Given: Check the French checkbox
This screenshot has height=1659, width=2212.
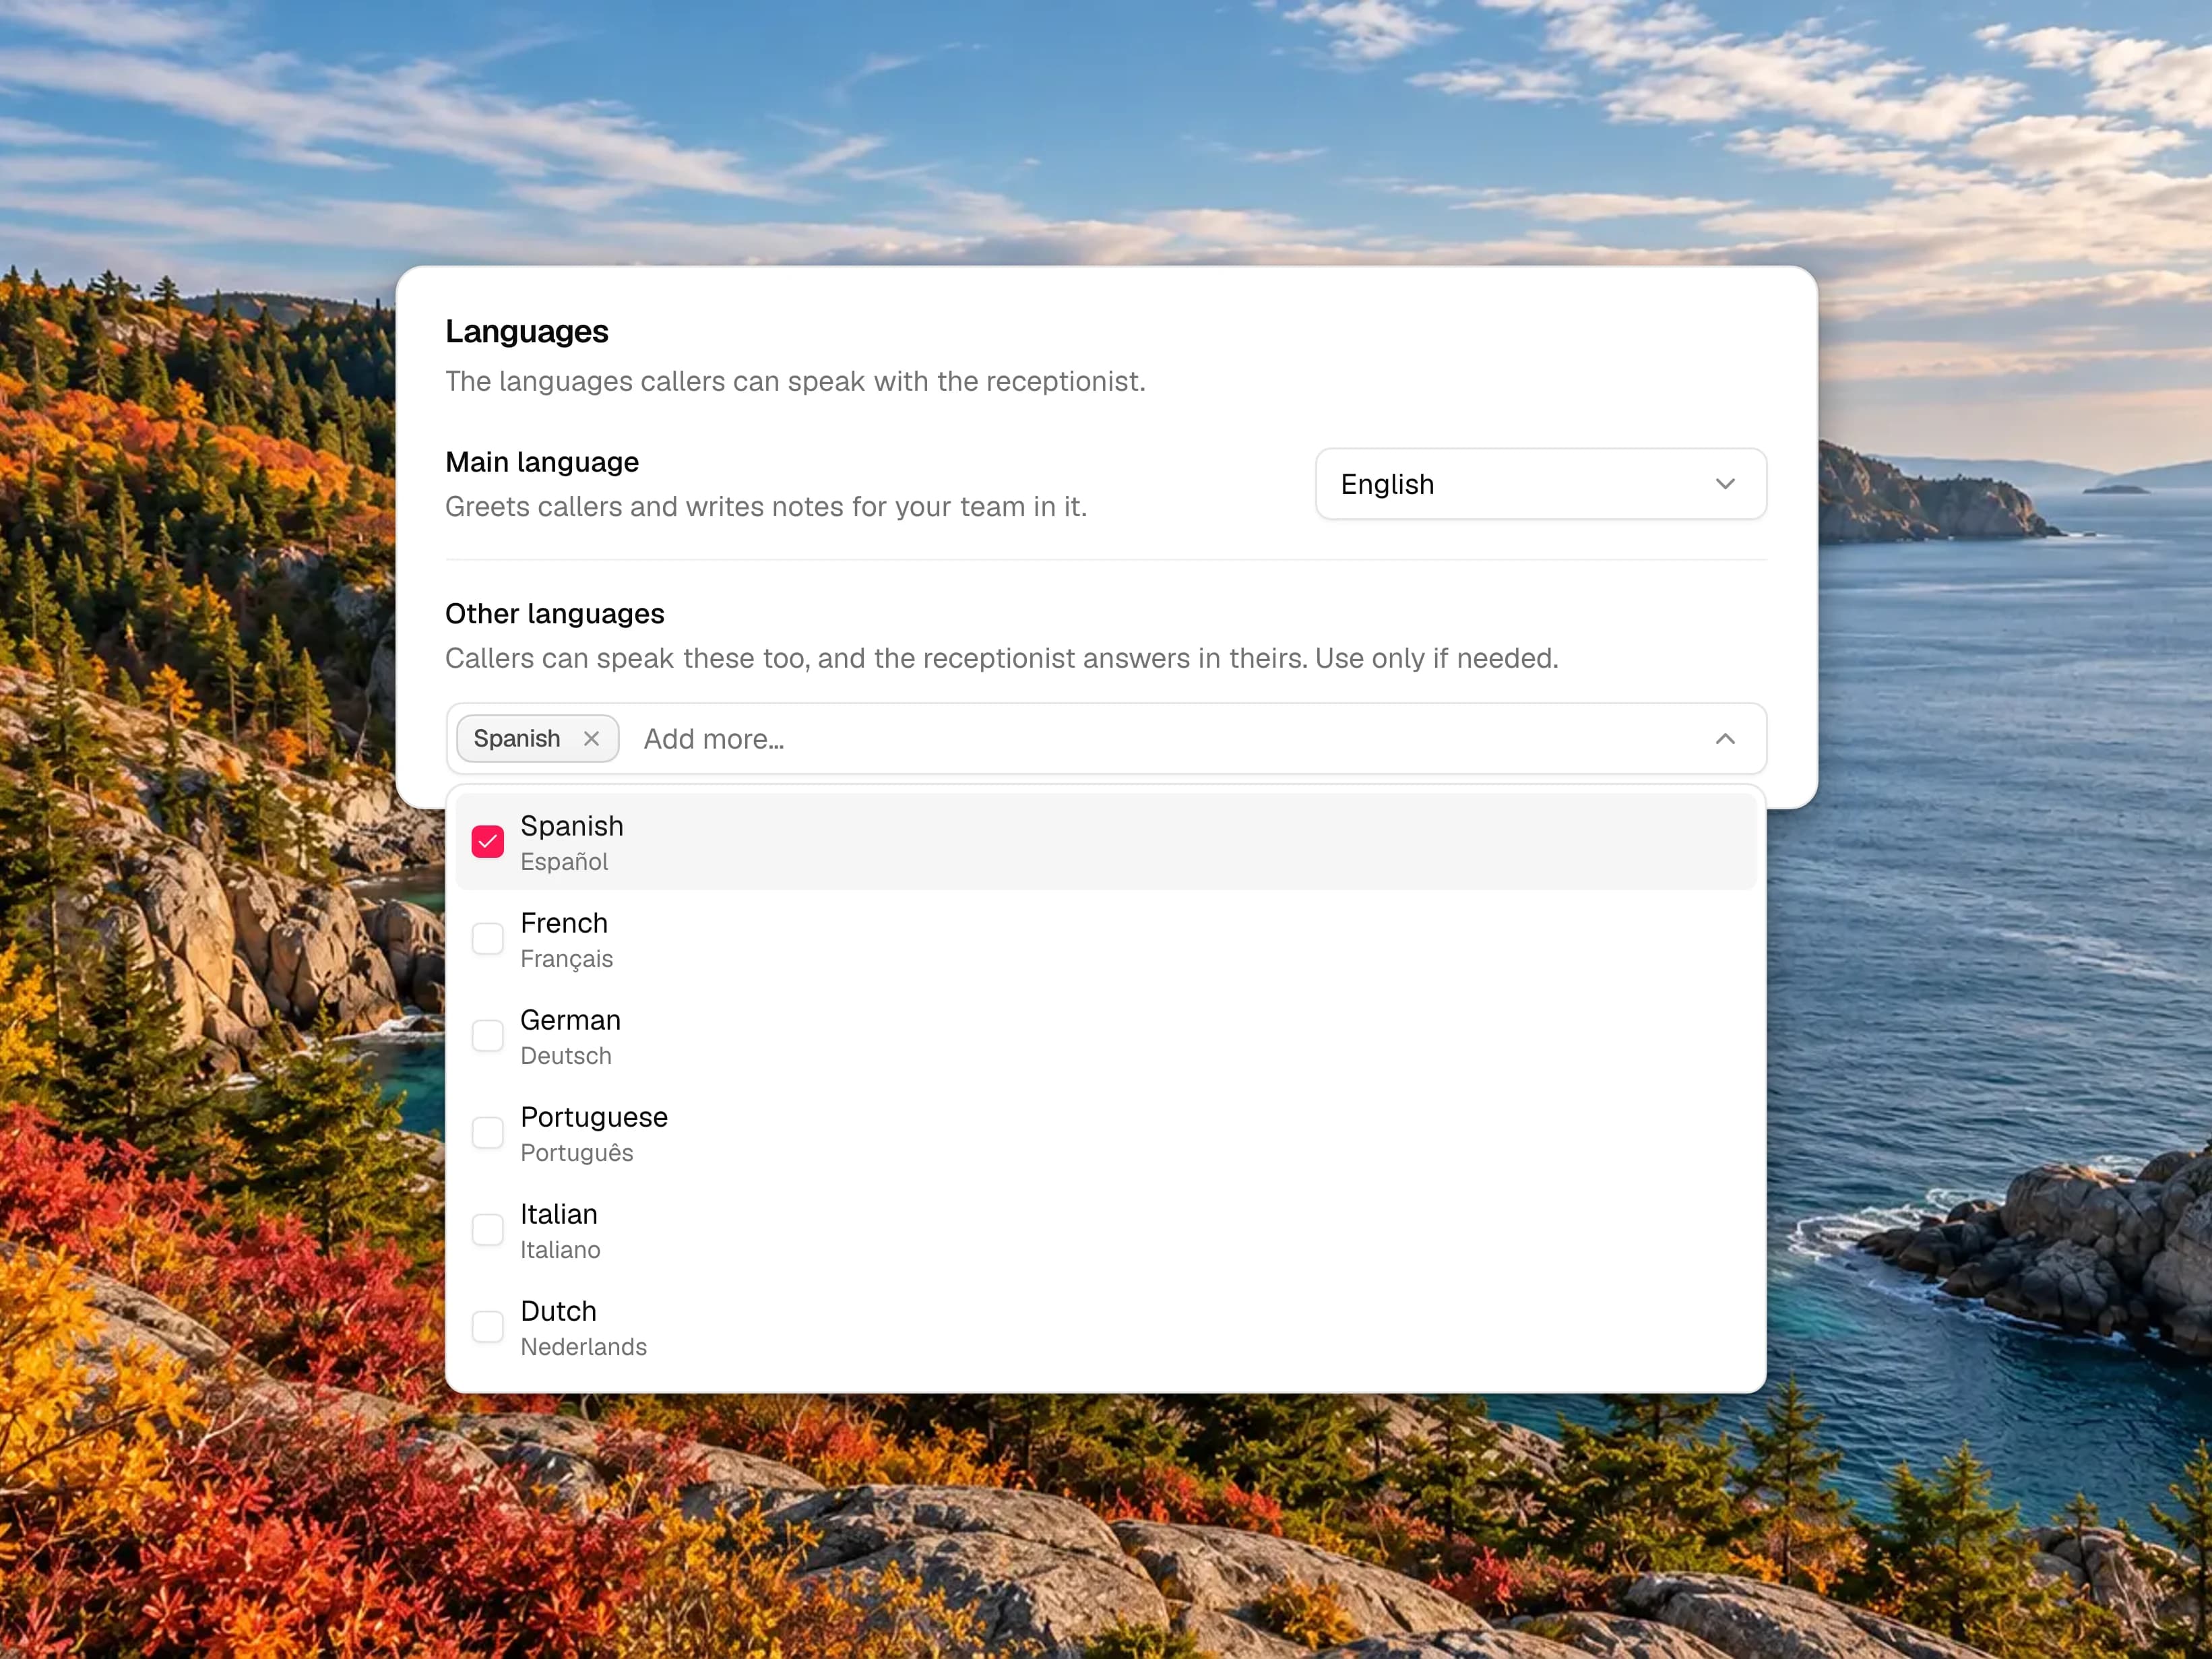Looking at the screenshot, I should tap(488, 939).
